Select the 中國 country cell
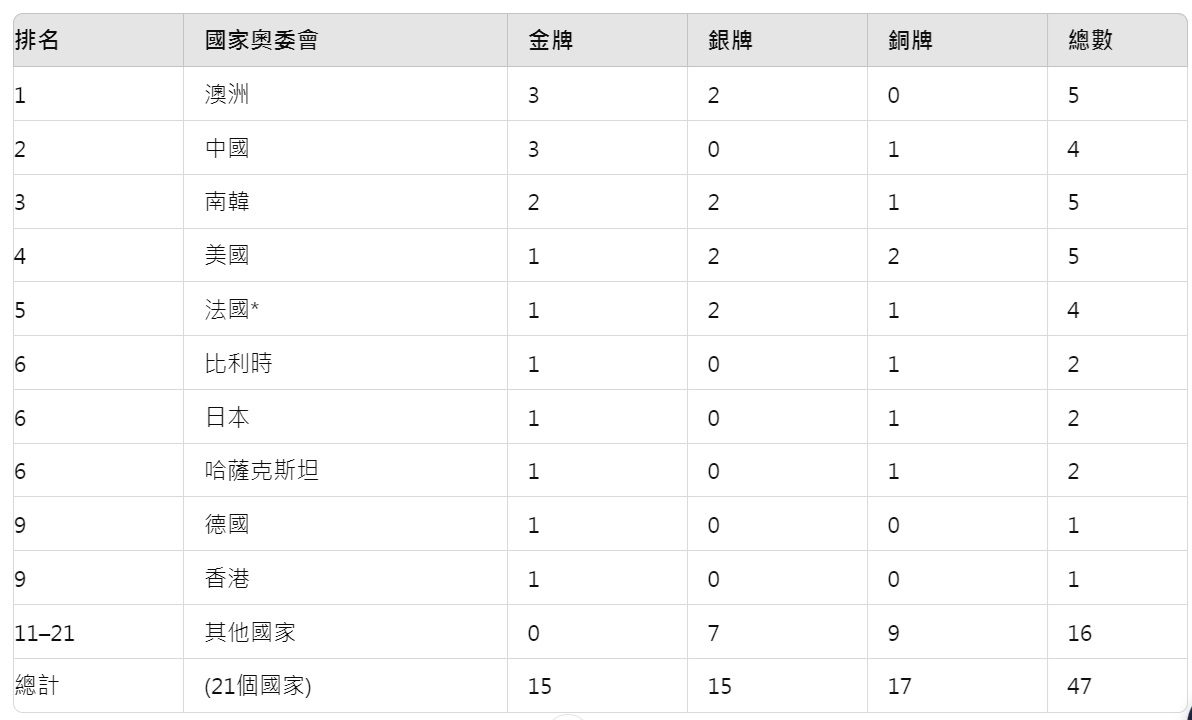 tap(227, 149)
